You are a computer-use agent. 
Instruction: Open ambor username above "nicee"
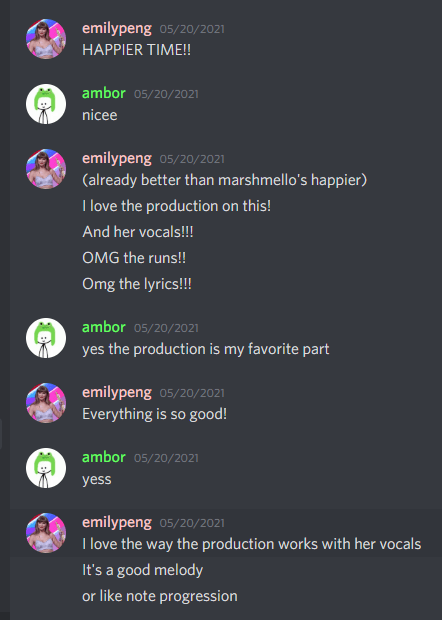tap(104, 93)
